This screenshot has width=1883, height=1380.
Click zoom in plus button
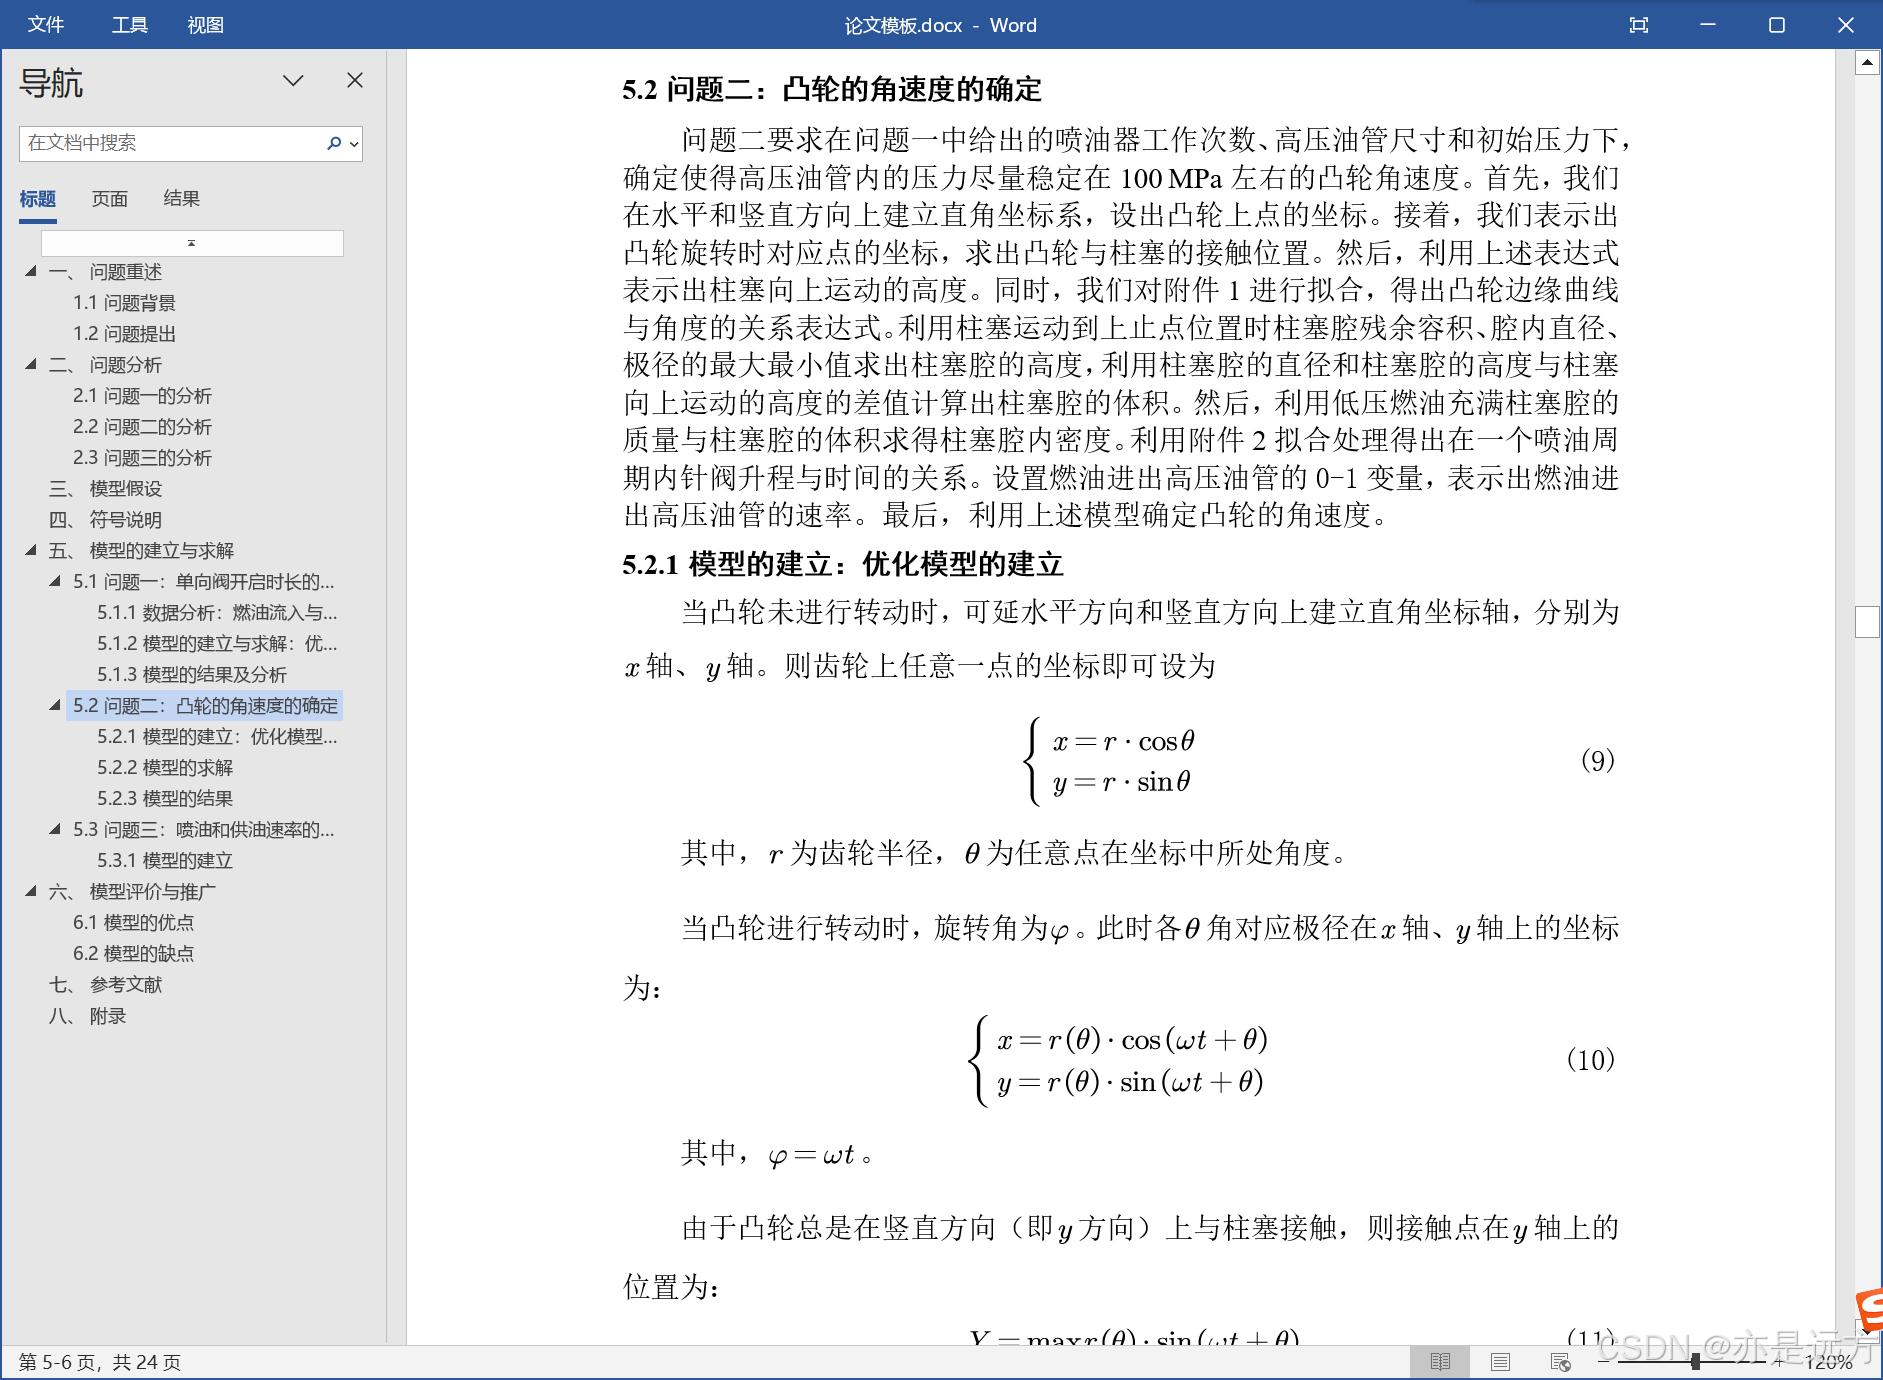[x=1779, y=1361]
